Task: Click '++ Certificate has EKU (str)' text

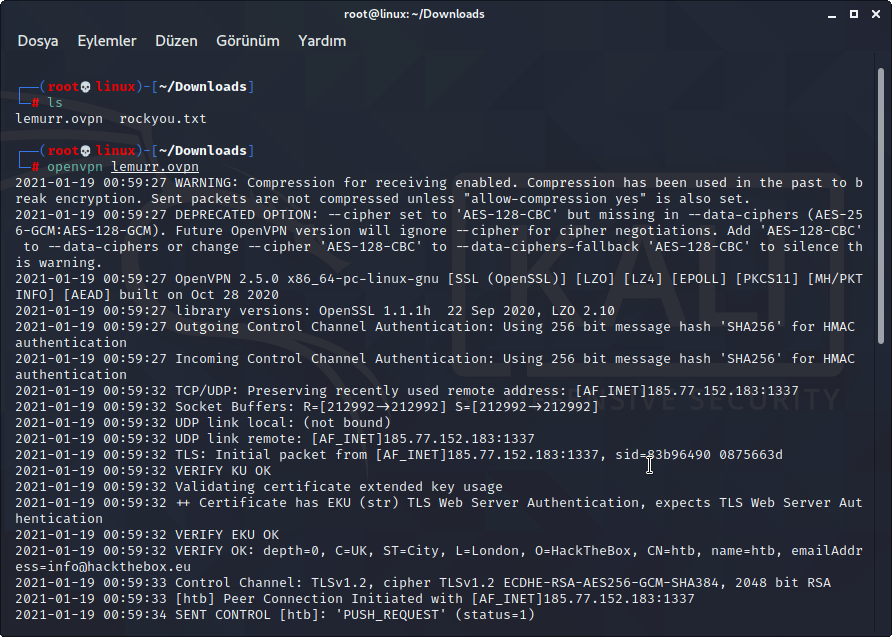Action: [287, 503]
